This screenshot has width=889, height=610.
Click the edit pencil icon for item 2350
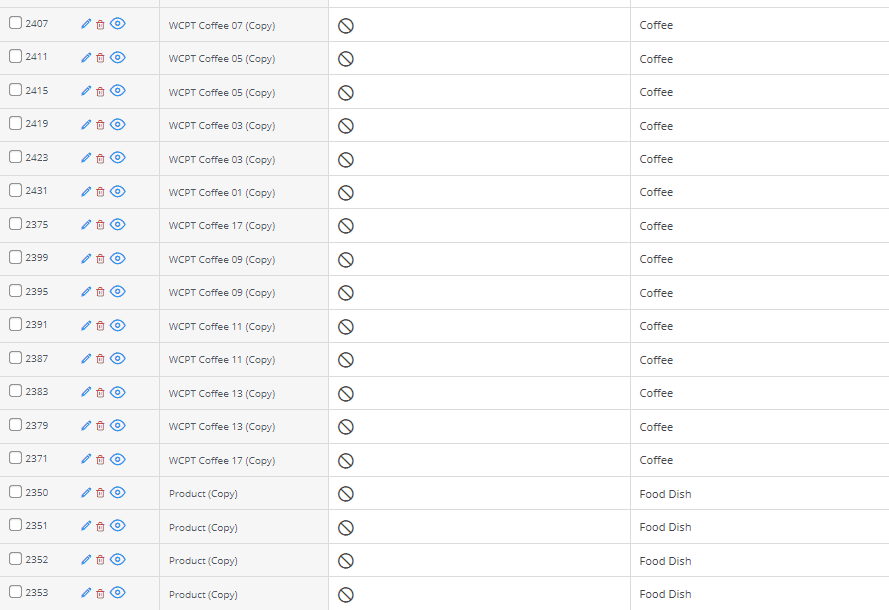point(86,492)
